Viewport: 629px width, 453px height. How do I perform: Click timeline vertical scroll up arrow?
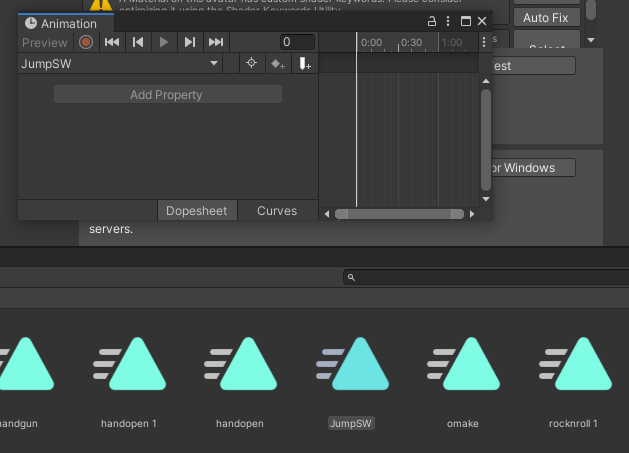(486, 81)
